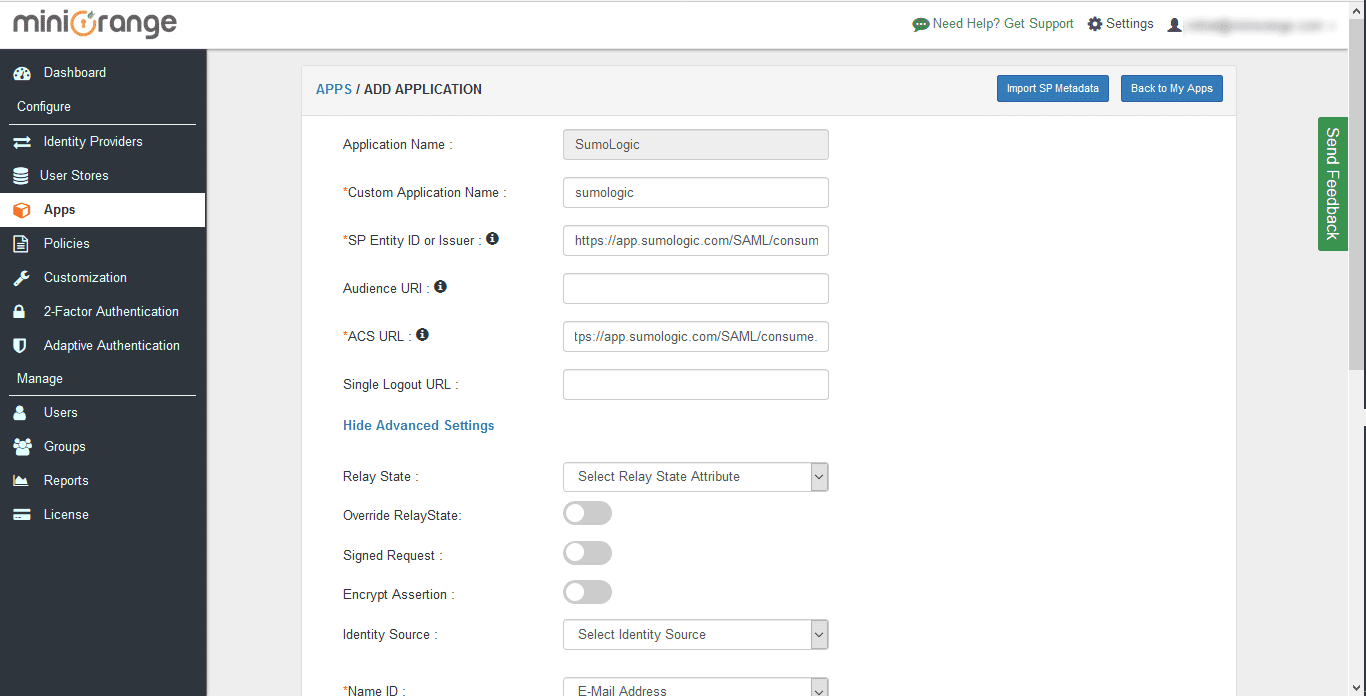Click the Audience URI input field
Viewport: 1366px width, 696px height.
(x=696, y=289)
